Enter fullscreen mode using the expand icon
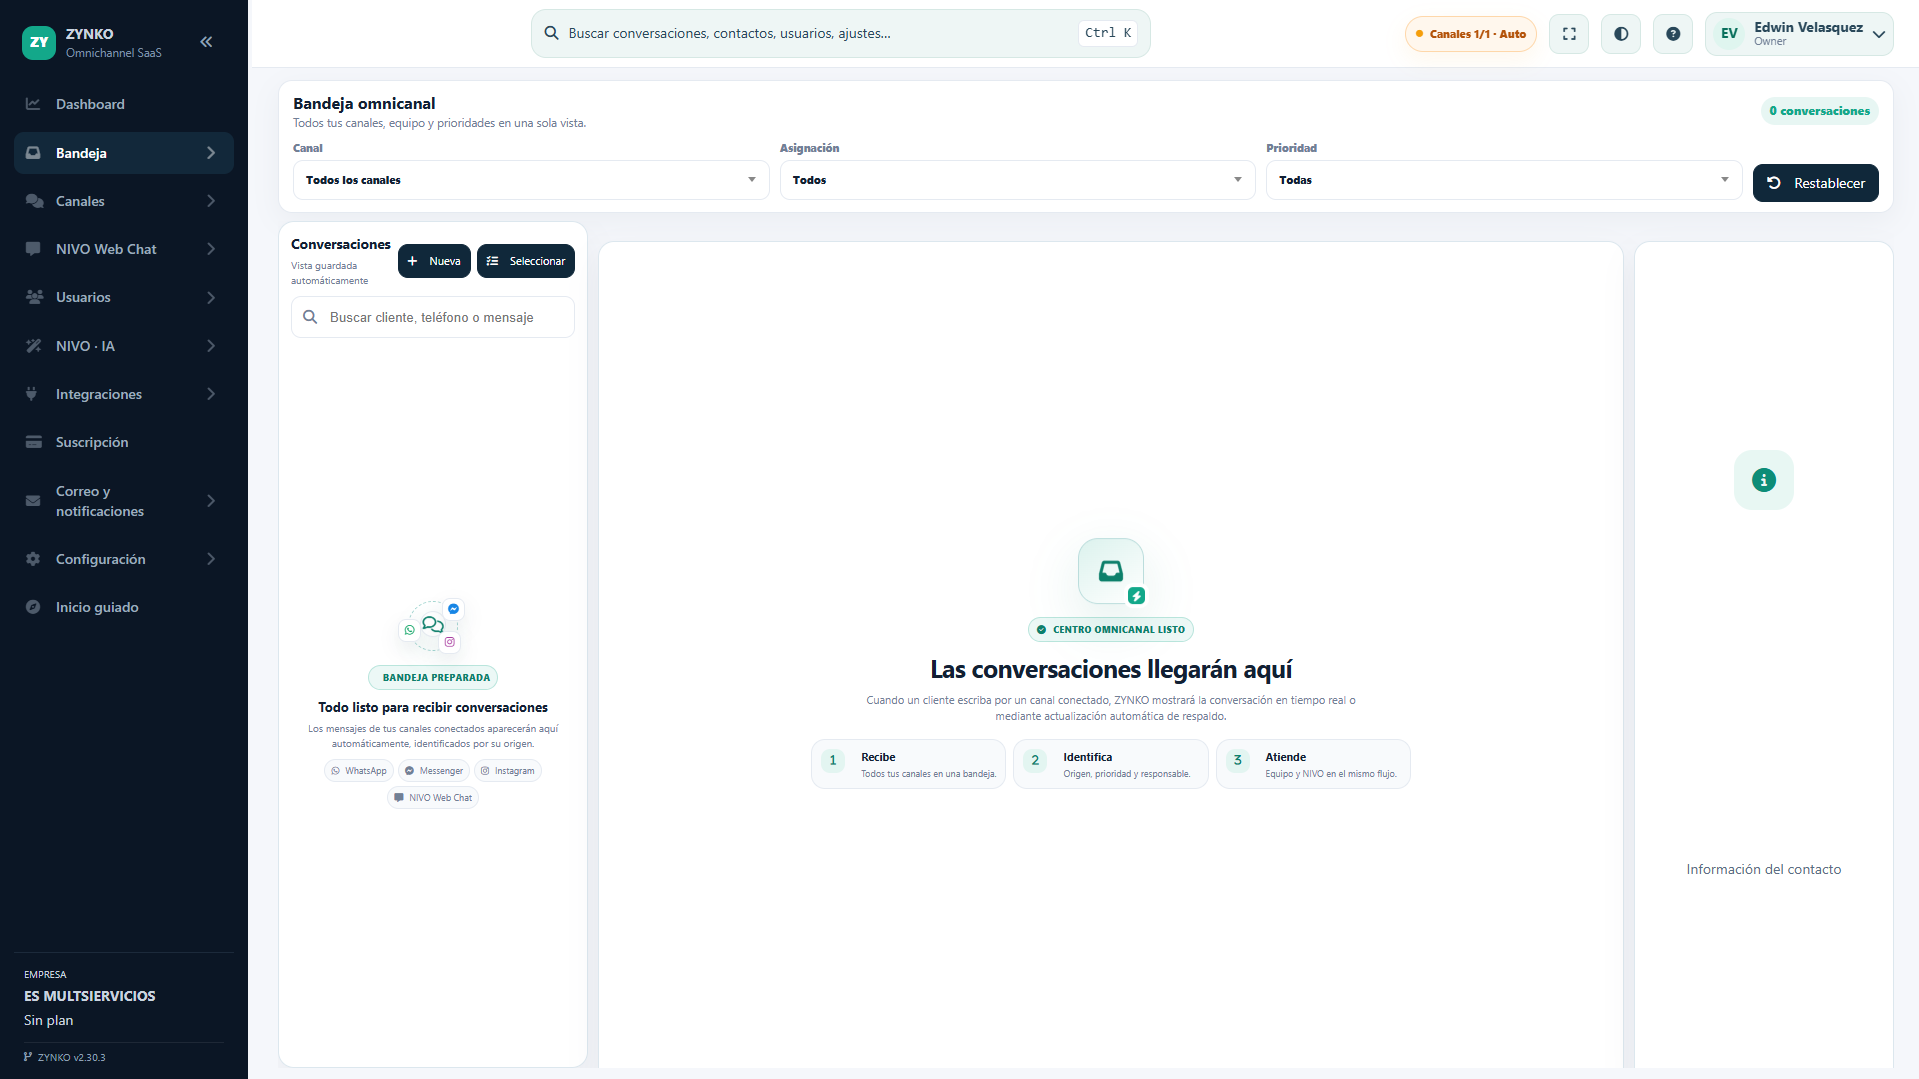The width and height of the screenshot is (1919, 1079). tap(1569, 34)
